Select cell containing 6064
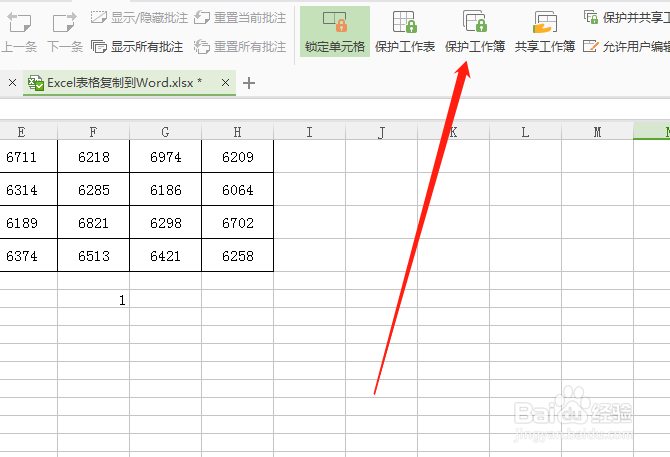The width and height of the screenshot is (670, 457). (x=238, y=190)
